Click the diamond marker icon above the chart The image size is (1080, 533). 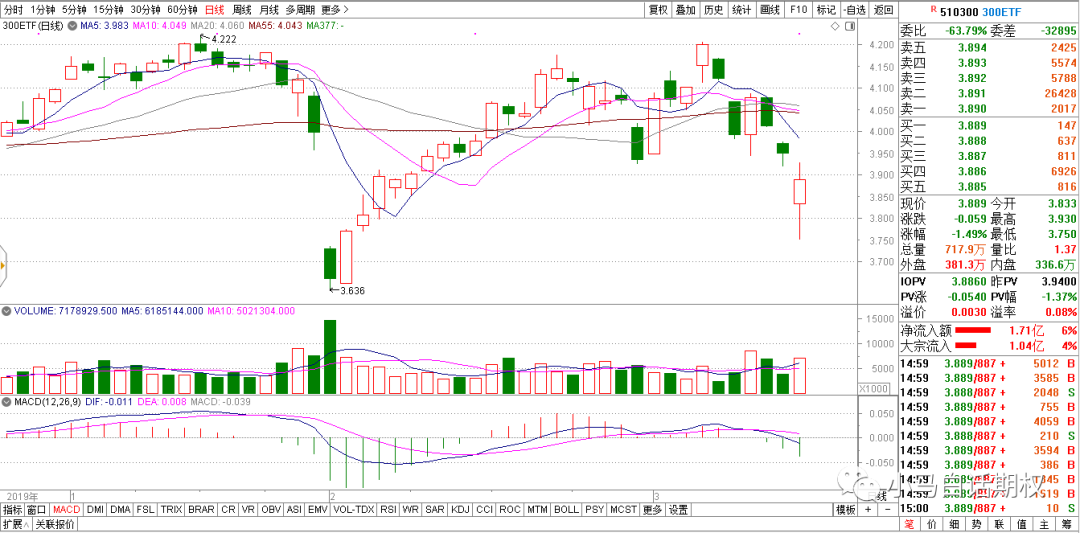click(835, 26)
